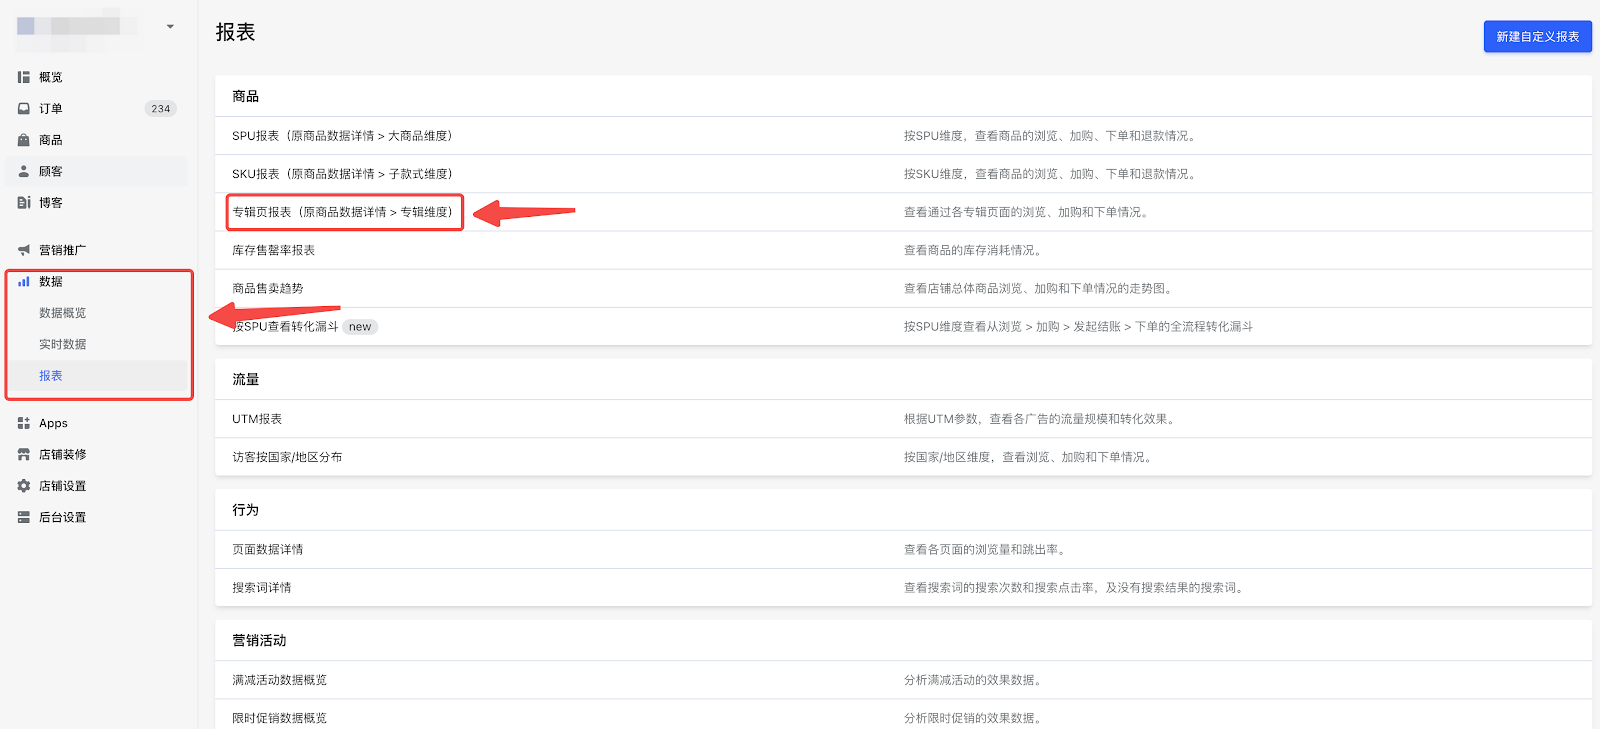
Task: Click the 234 orders count badge
Action: [x=161, y=108]
